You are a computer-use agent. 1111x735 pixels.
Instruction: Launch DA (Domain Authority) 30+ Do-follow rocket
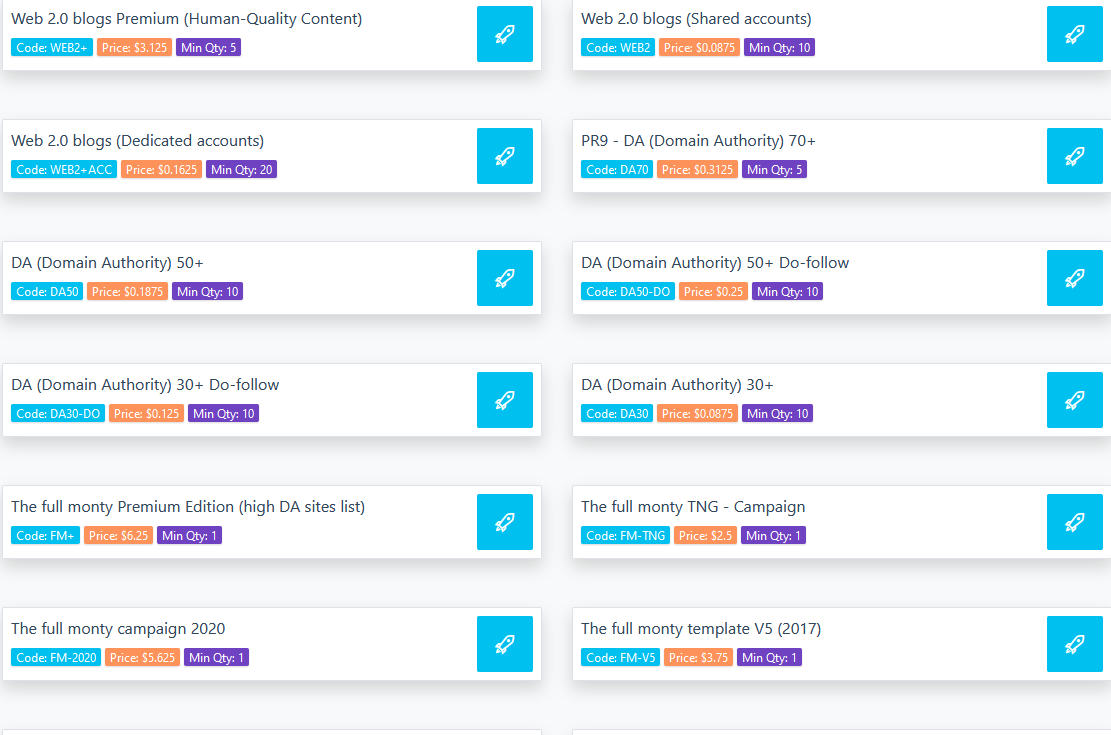pos(504,400)
